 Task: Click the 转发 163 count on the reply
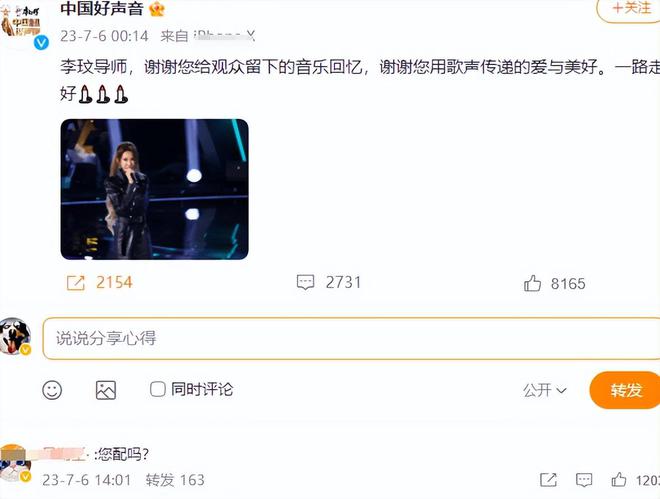175,480
